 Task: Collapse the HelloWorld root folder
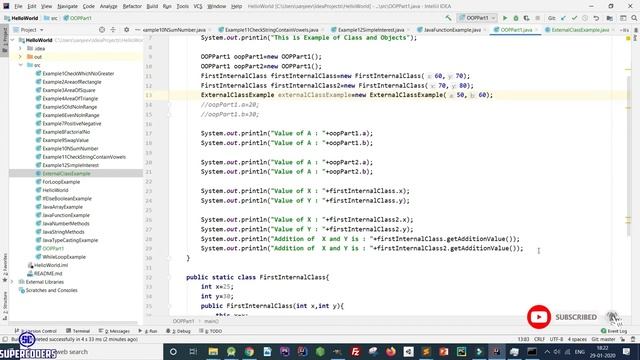[13, 40]
